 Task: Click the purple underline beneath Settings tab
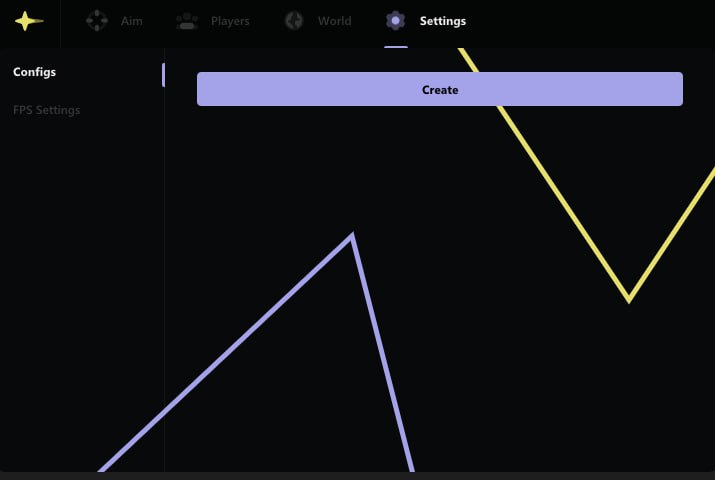396,46
